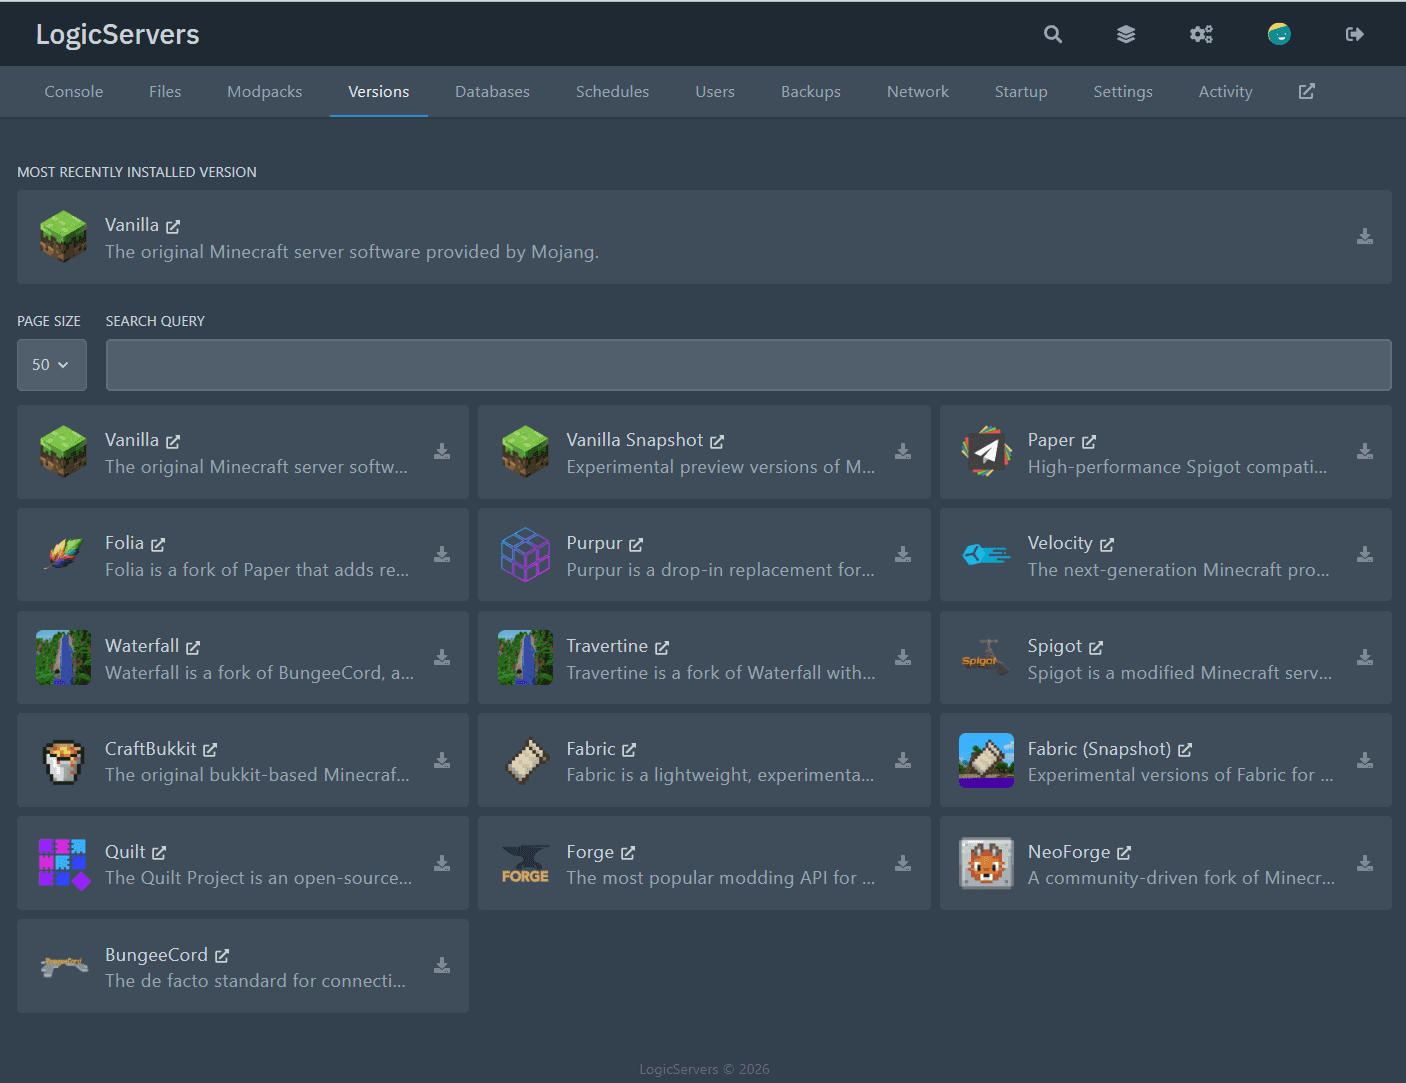Open the Databases tab
The image size is (1406, 1083).
click(x=493, y=92)
